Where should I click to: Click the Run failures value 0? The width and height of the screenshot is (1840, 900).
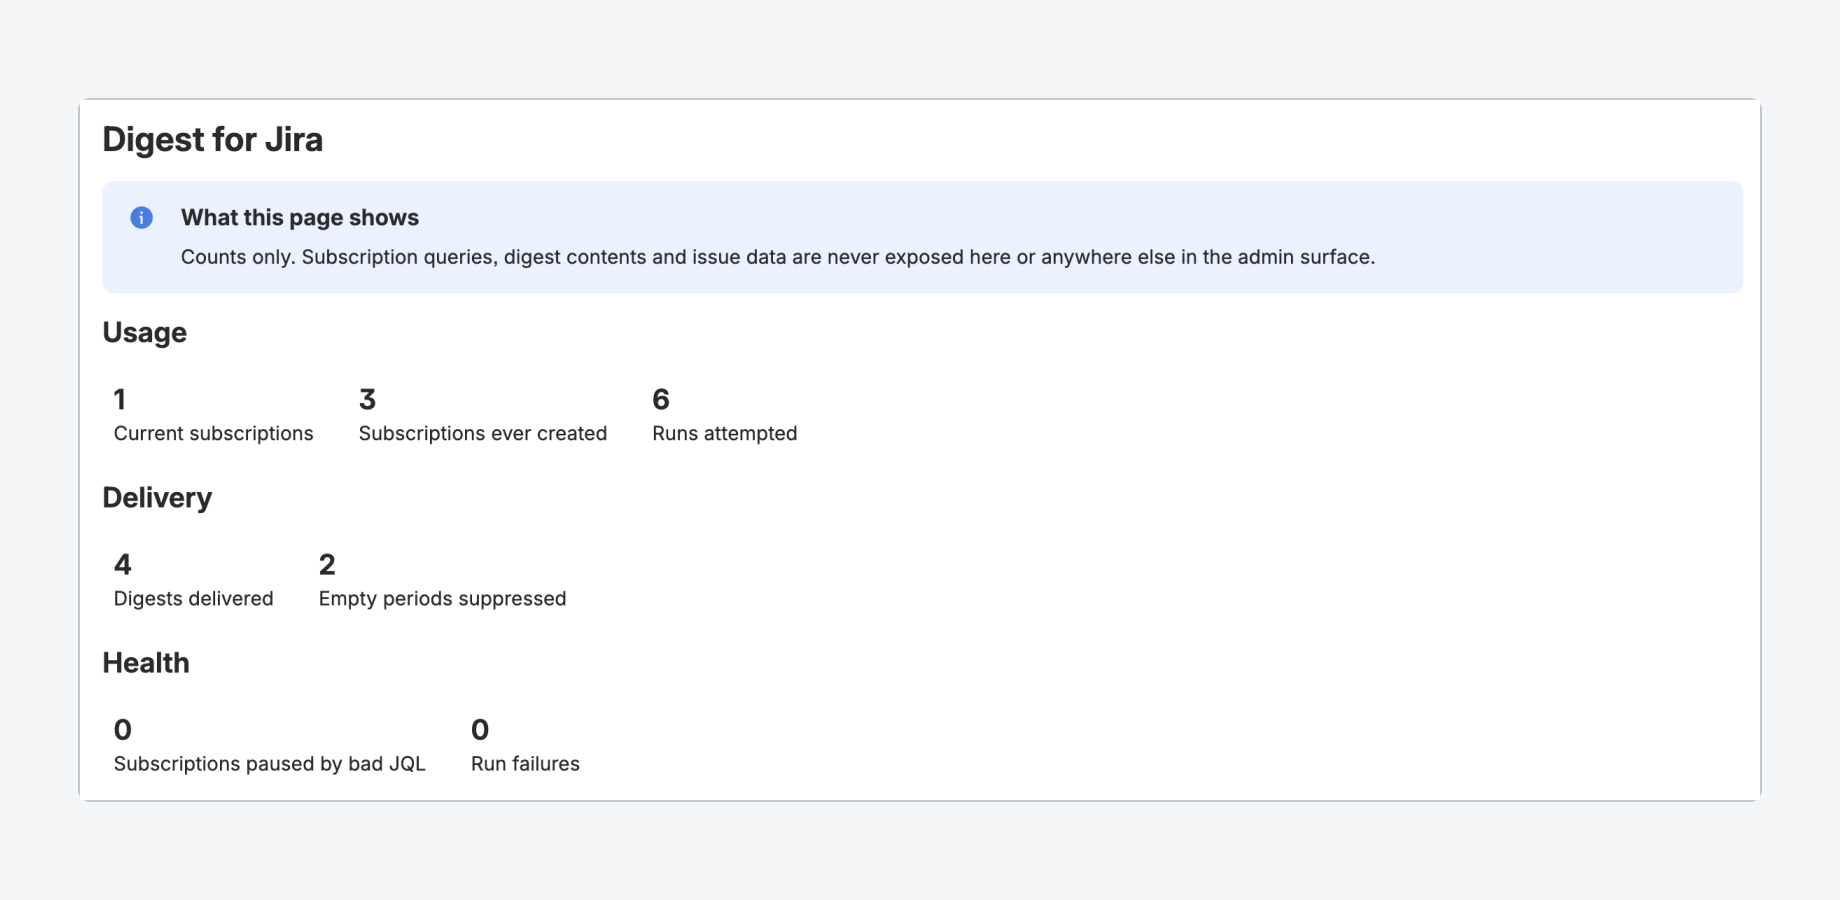[x=480, y=730]
